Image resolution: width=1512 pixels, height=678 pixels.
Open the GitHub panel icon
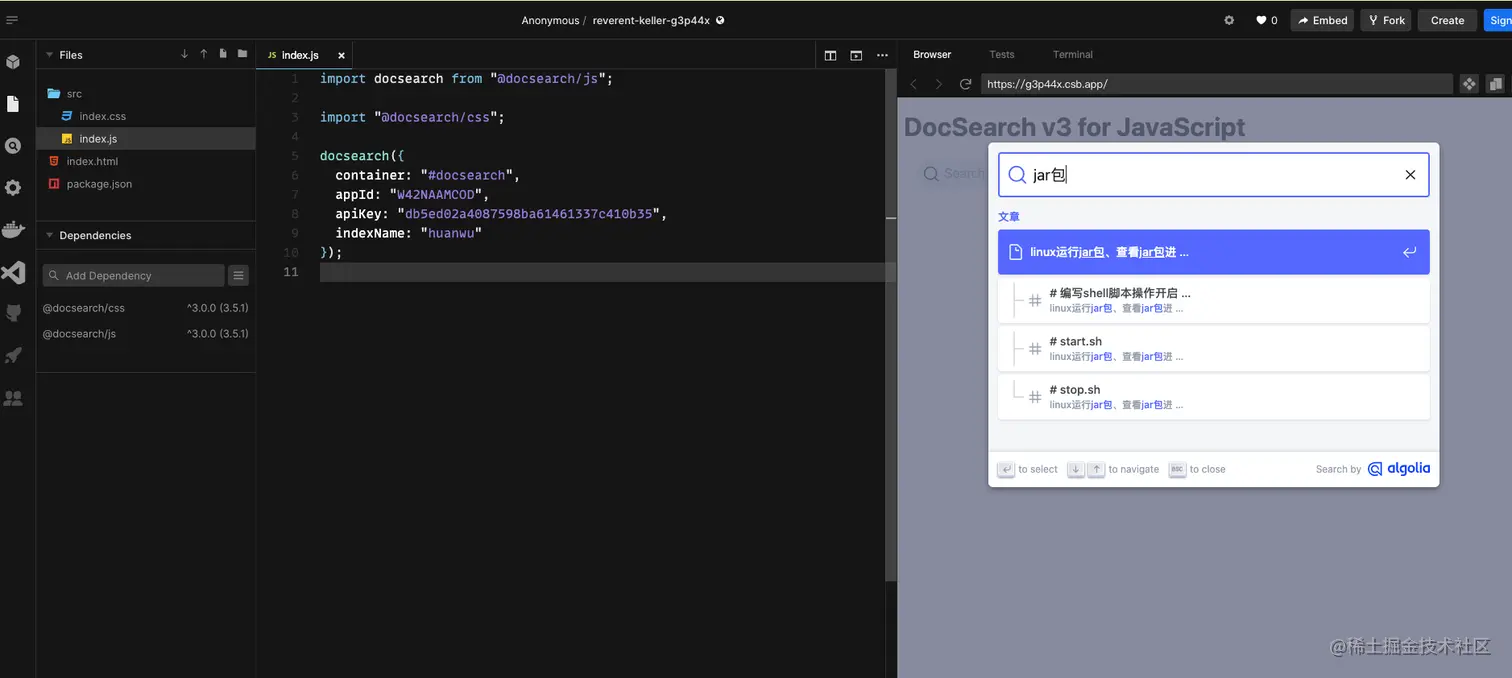click(13, 314)
